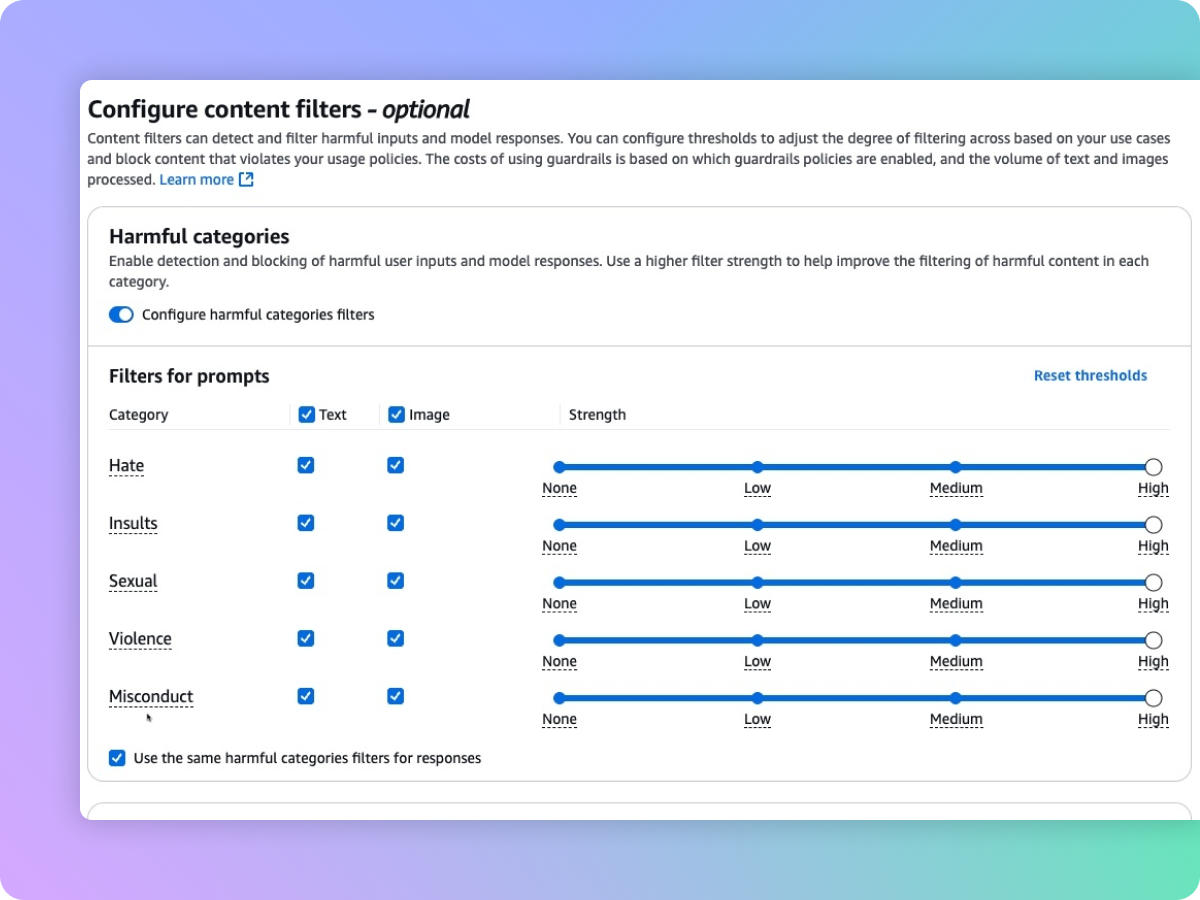Uncheck use same filters for responses
1200x900 pixels.
(x=118, y=758)
